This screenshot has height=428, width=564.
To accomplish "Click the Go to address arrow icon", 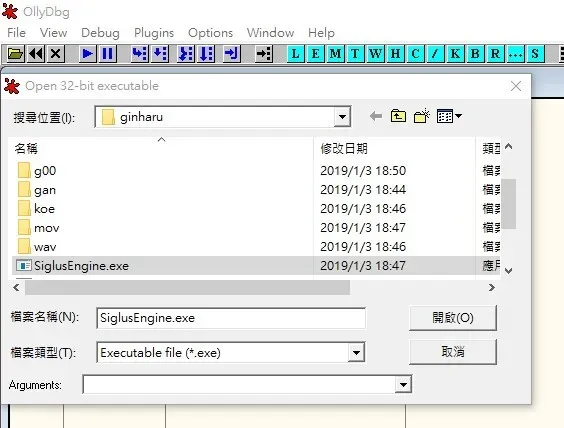I will (x=264, y=54).
